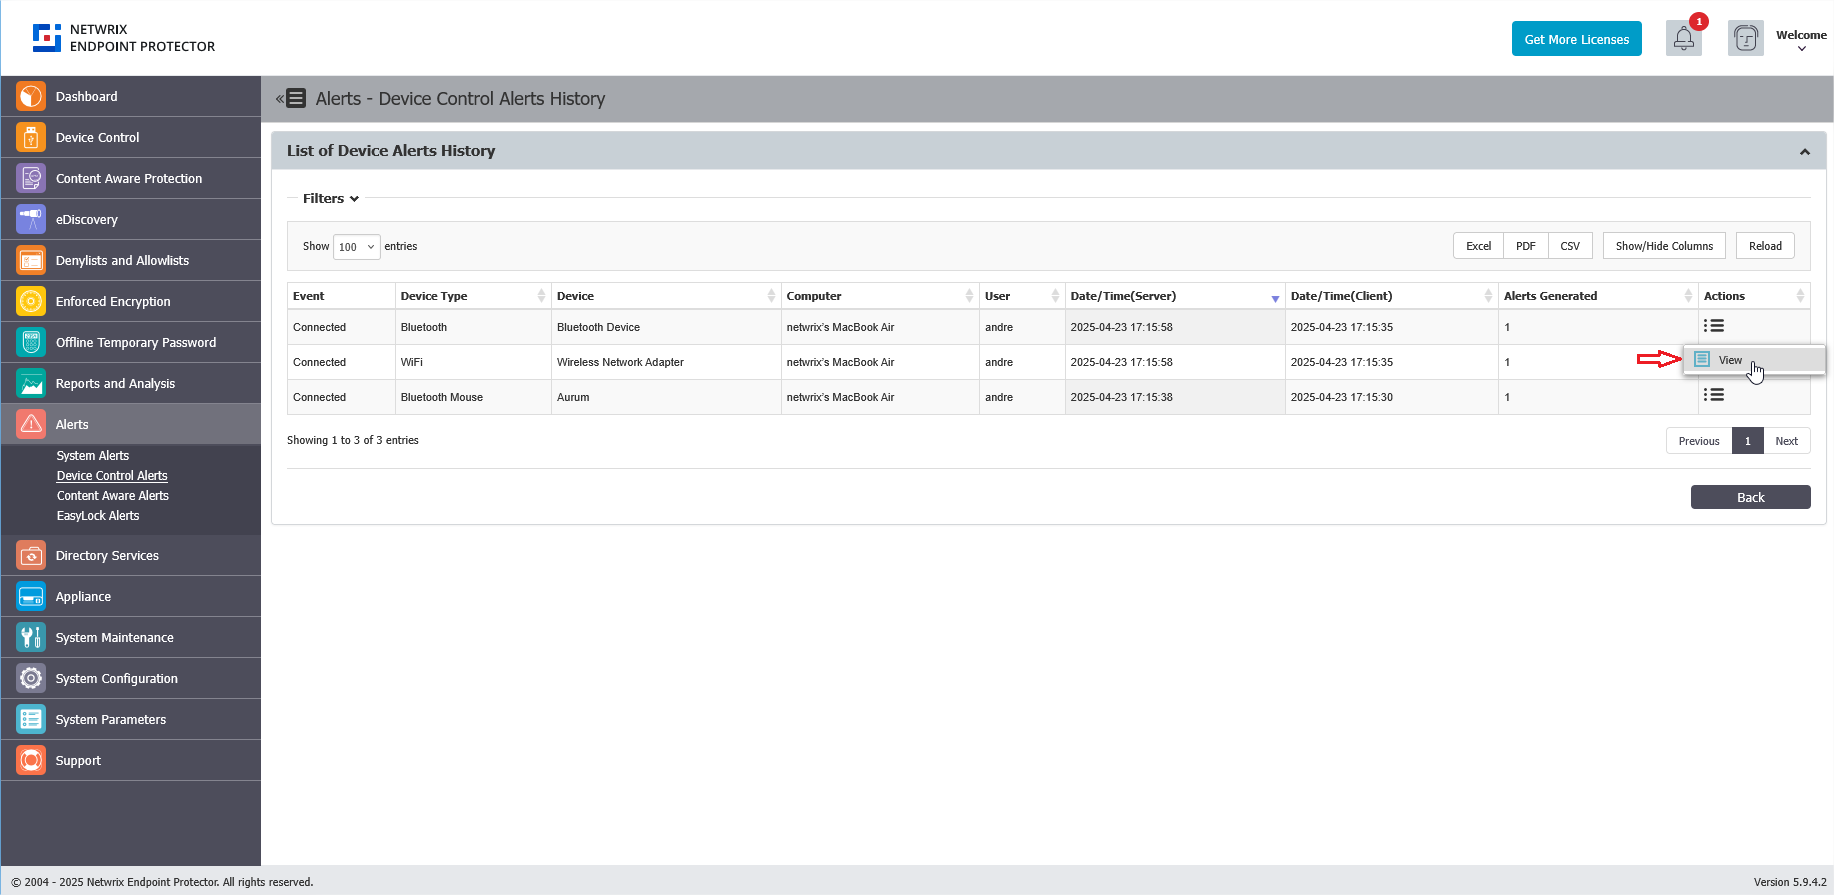Click the Netwrix Endpoint Protector logo
The width and height of the screenshot is (1834, 895).
[x=124, y=38]
